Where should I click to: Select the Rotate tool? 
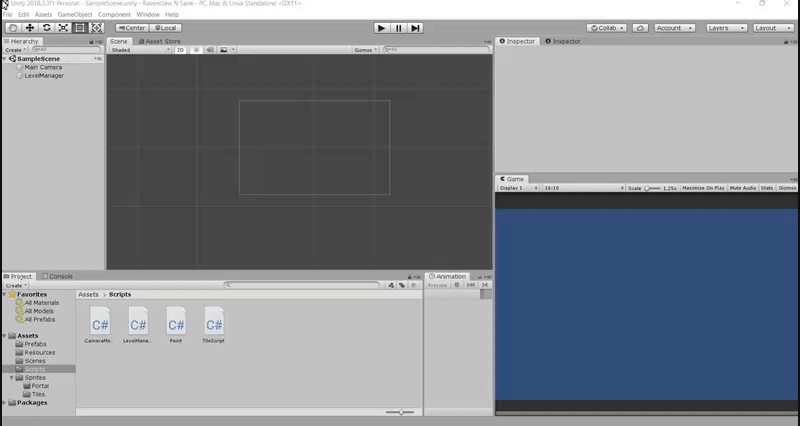coord(46,28)
